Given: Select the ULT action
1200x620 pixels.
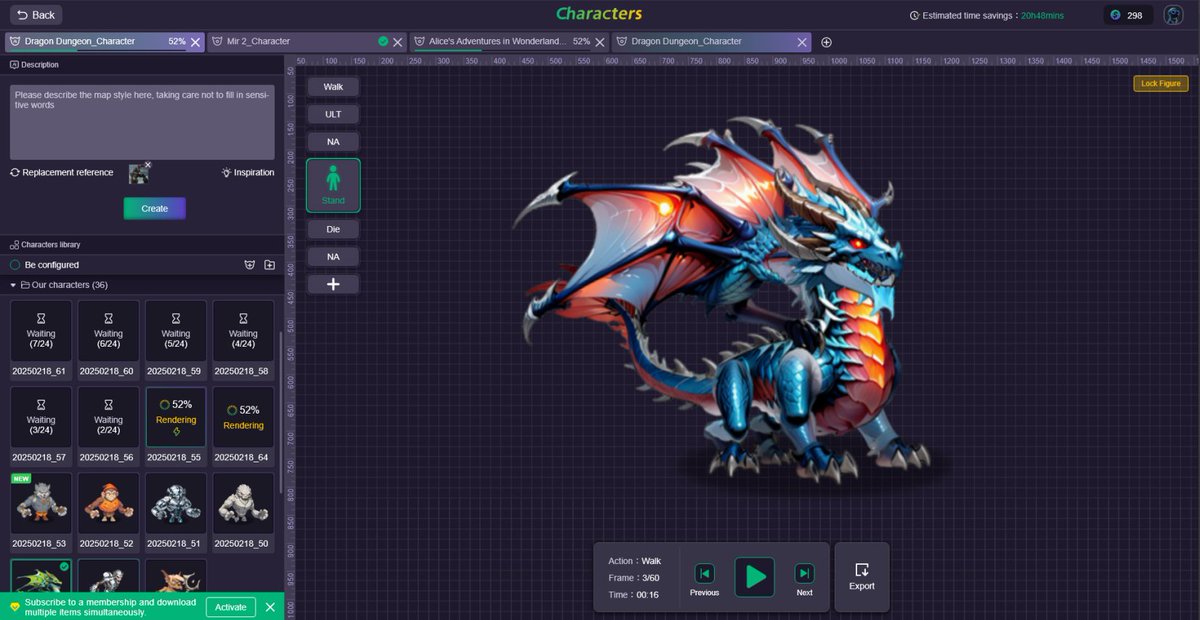Looking at the screenshot, I should click(333, 114).
